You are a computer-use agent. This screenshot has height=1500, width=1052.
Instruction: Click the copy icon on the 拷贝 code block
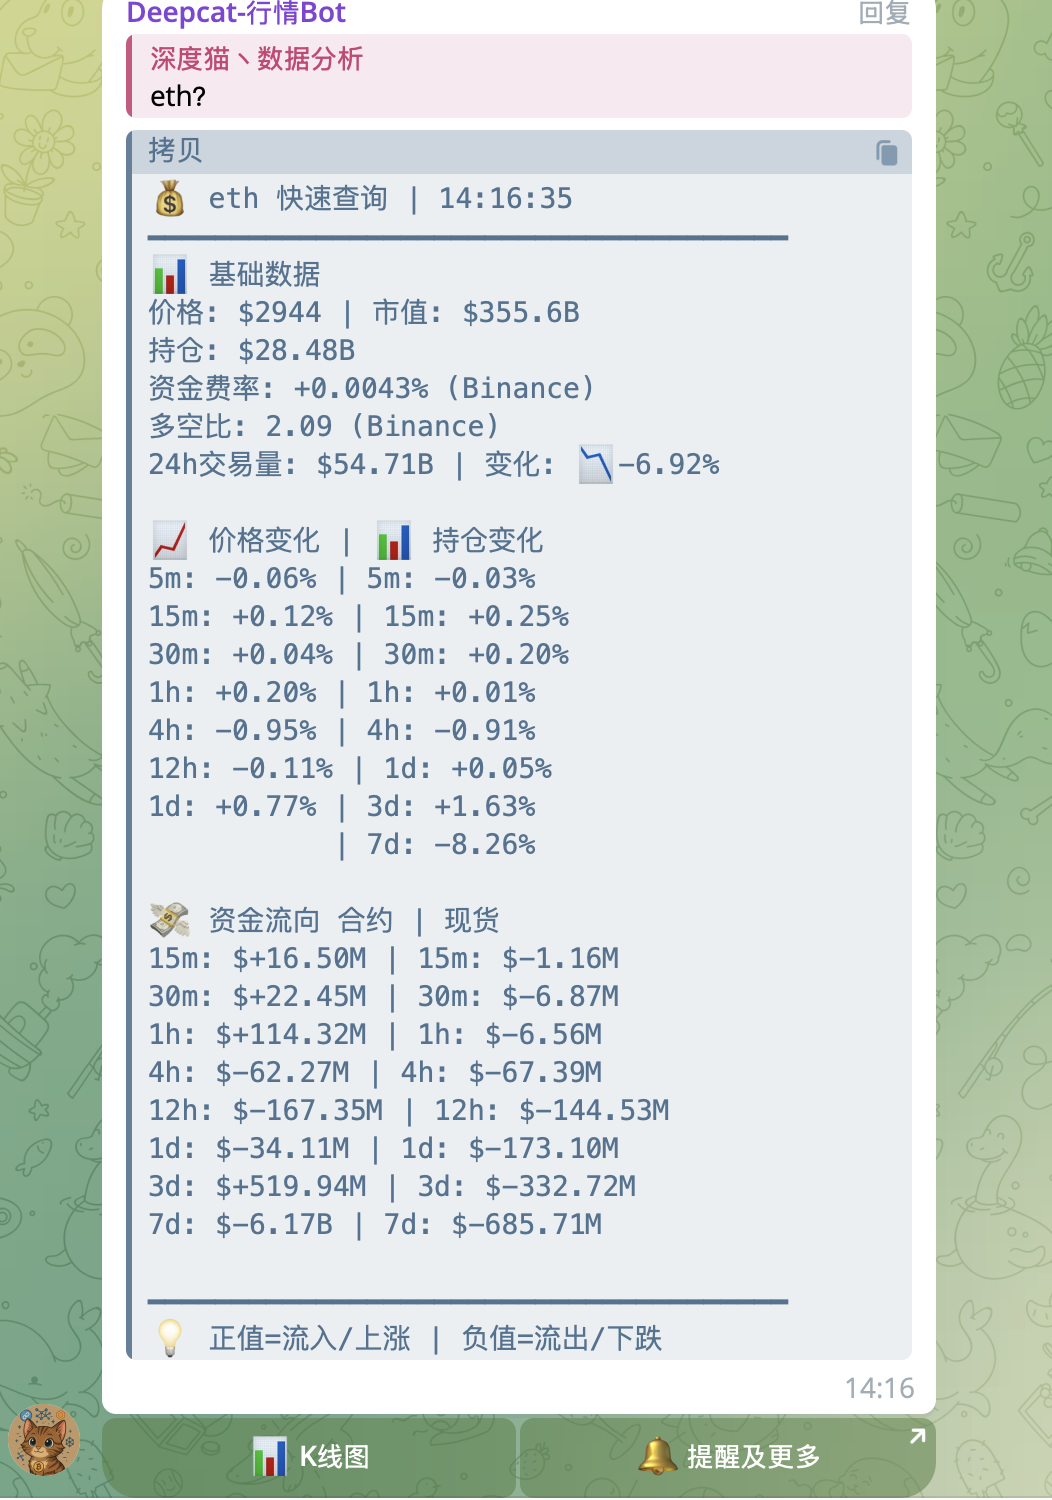point(886,153)
